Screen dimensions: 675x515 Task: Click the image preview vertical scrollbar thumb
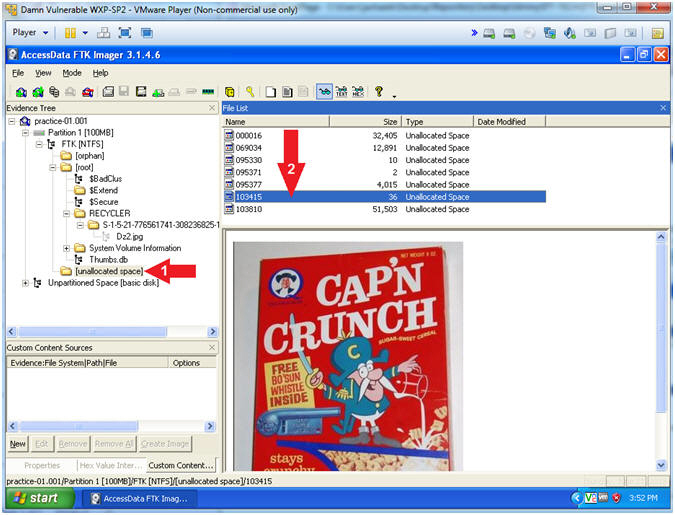point(661,326)
